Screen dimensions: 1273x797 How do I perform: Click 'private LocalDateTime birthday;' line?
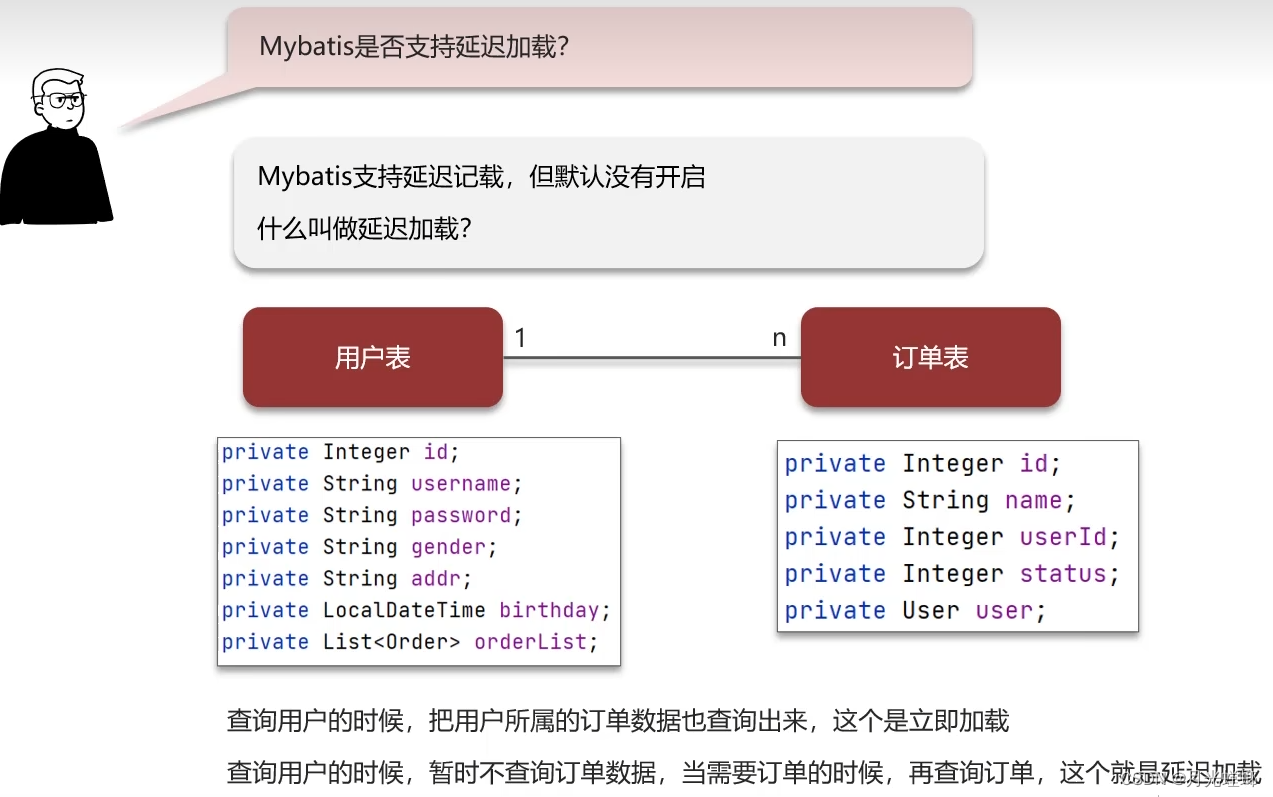coord(416,610)
